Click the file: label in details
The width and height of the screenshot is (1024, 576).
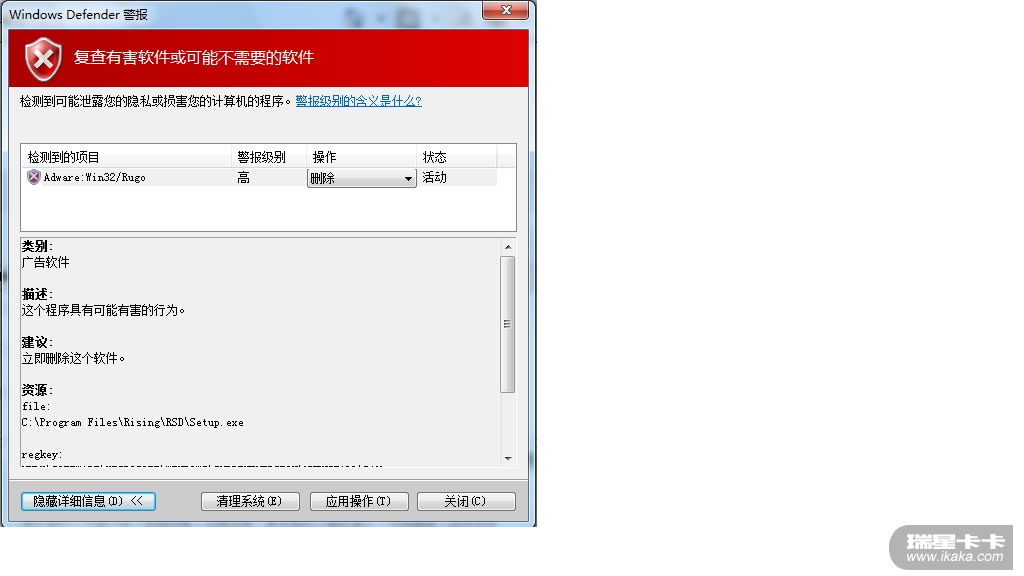coord(36,406)
